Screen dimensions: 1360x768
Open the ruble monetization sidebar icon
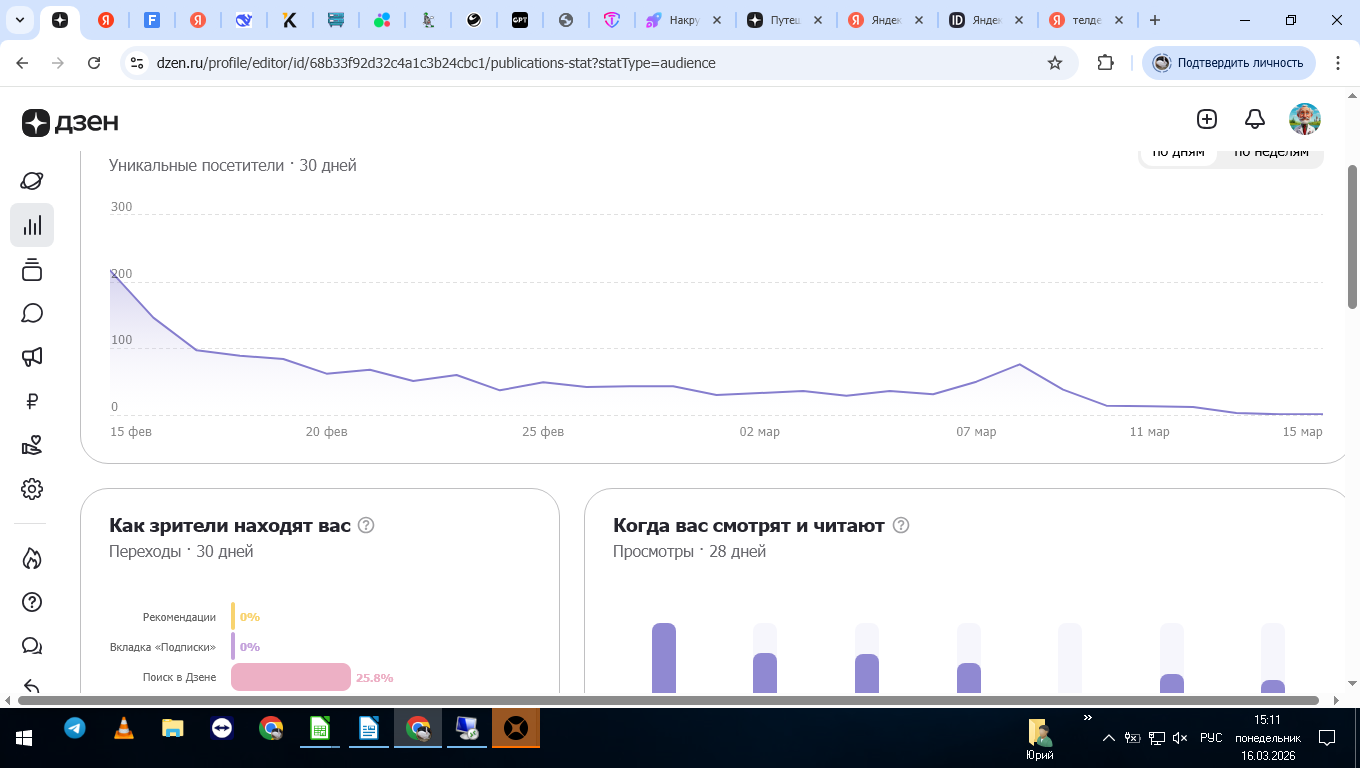32,401
